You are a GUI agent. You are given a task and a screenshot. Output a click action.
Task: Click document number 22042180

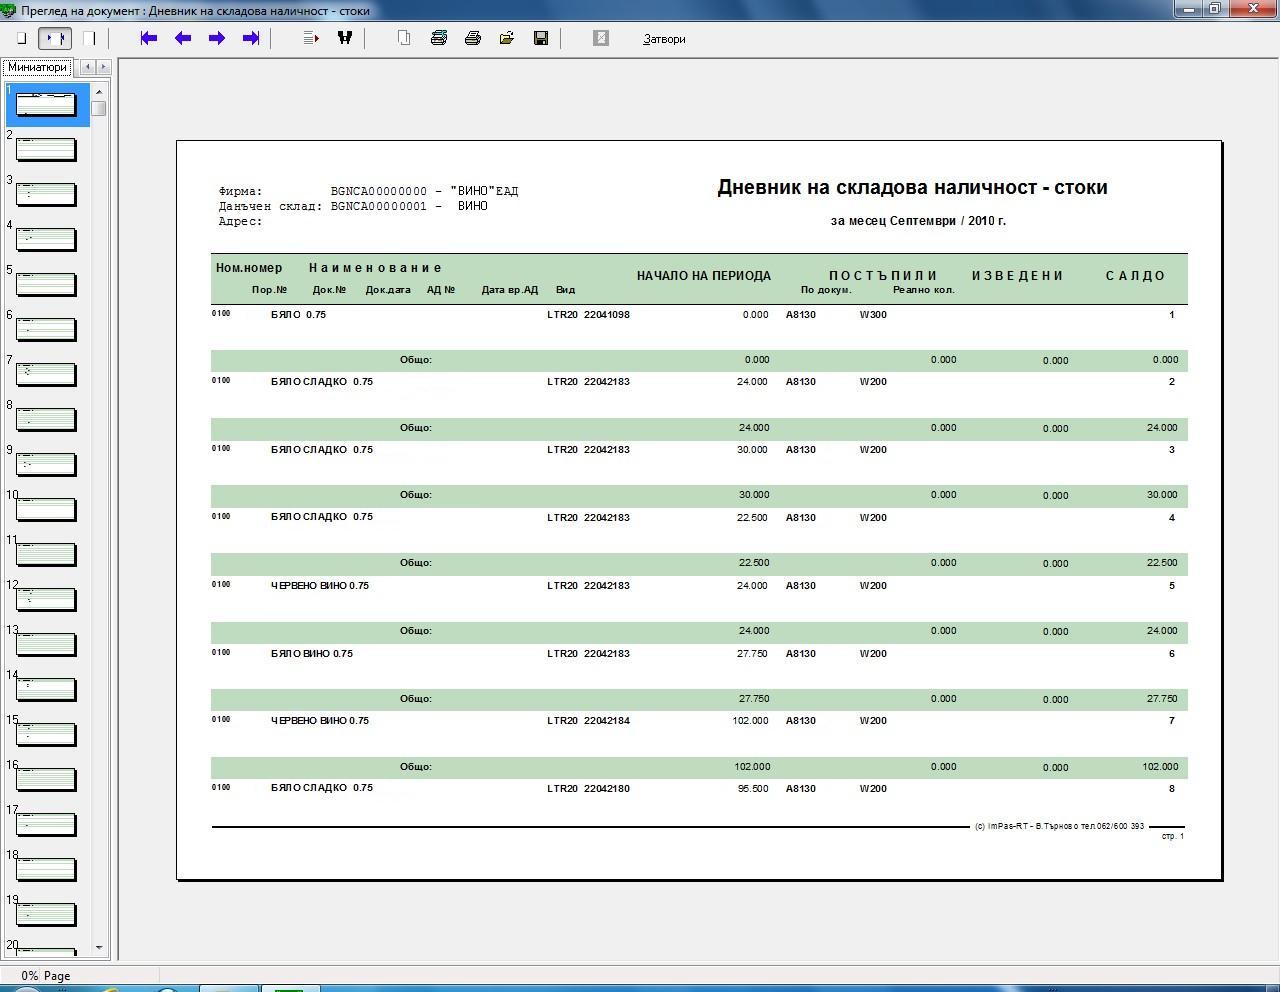click(x=607, y=789)
